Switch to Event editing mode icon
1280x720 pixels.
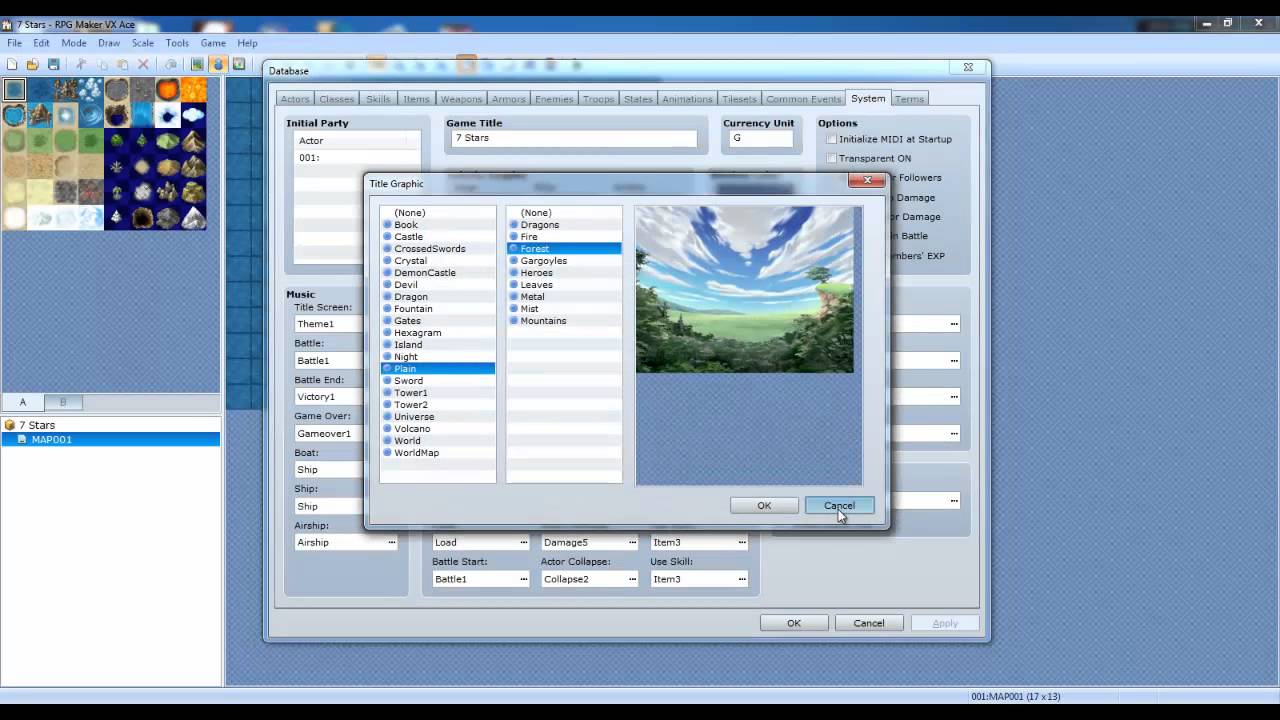point(218,64)
